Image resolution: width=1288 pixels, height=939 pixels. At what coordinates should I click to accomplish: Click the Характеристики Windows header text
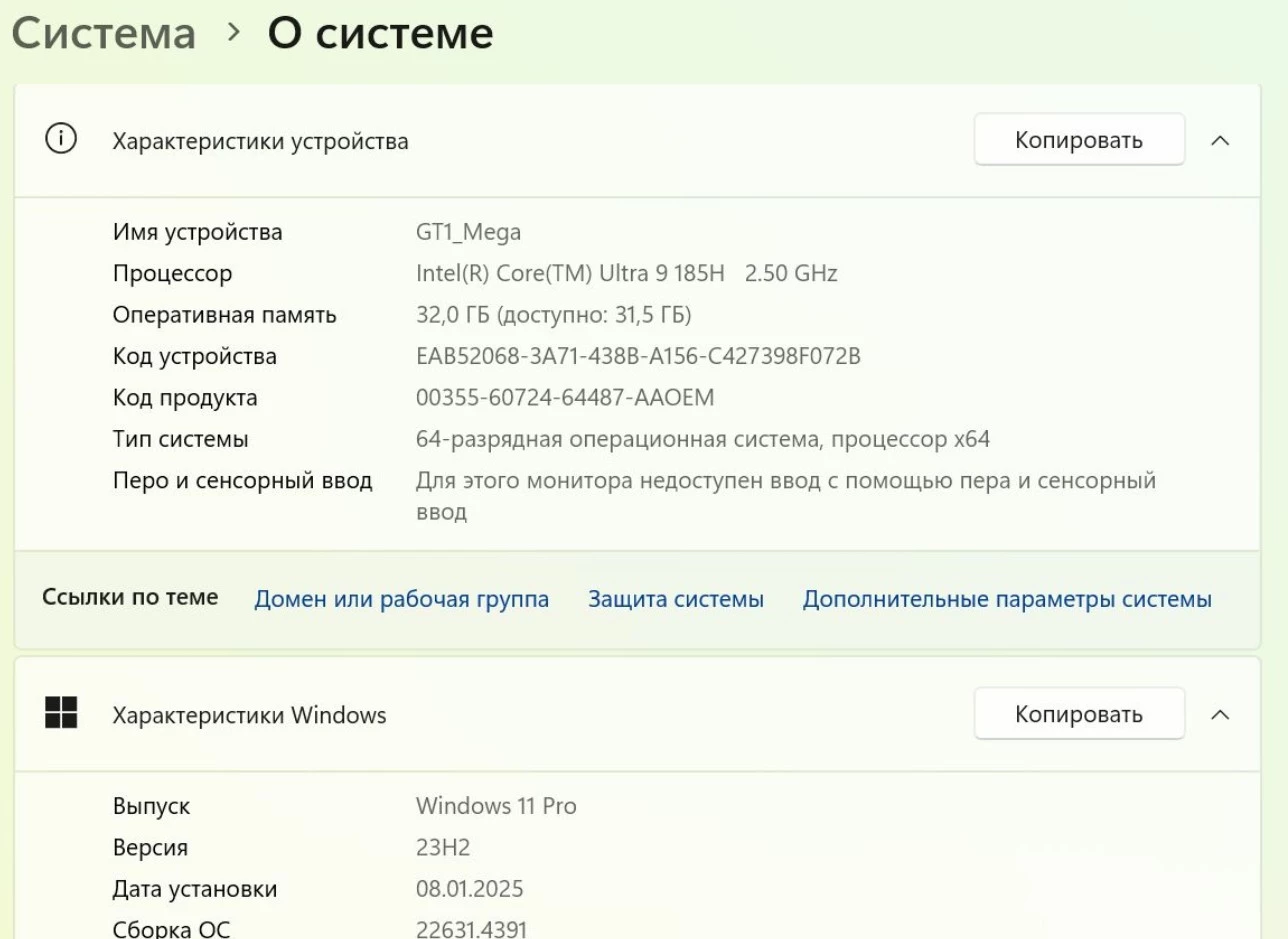pyautogui.click(x=249, y=715)
